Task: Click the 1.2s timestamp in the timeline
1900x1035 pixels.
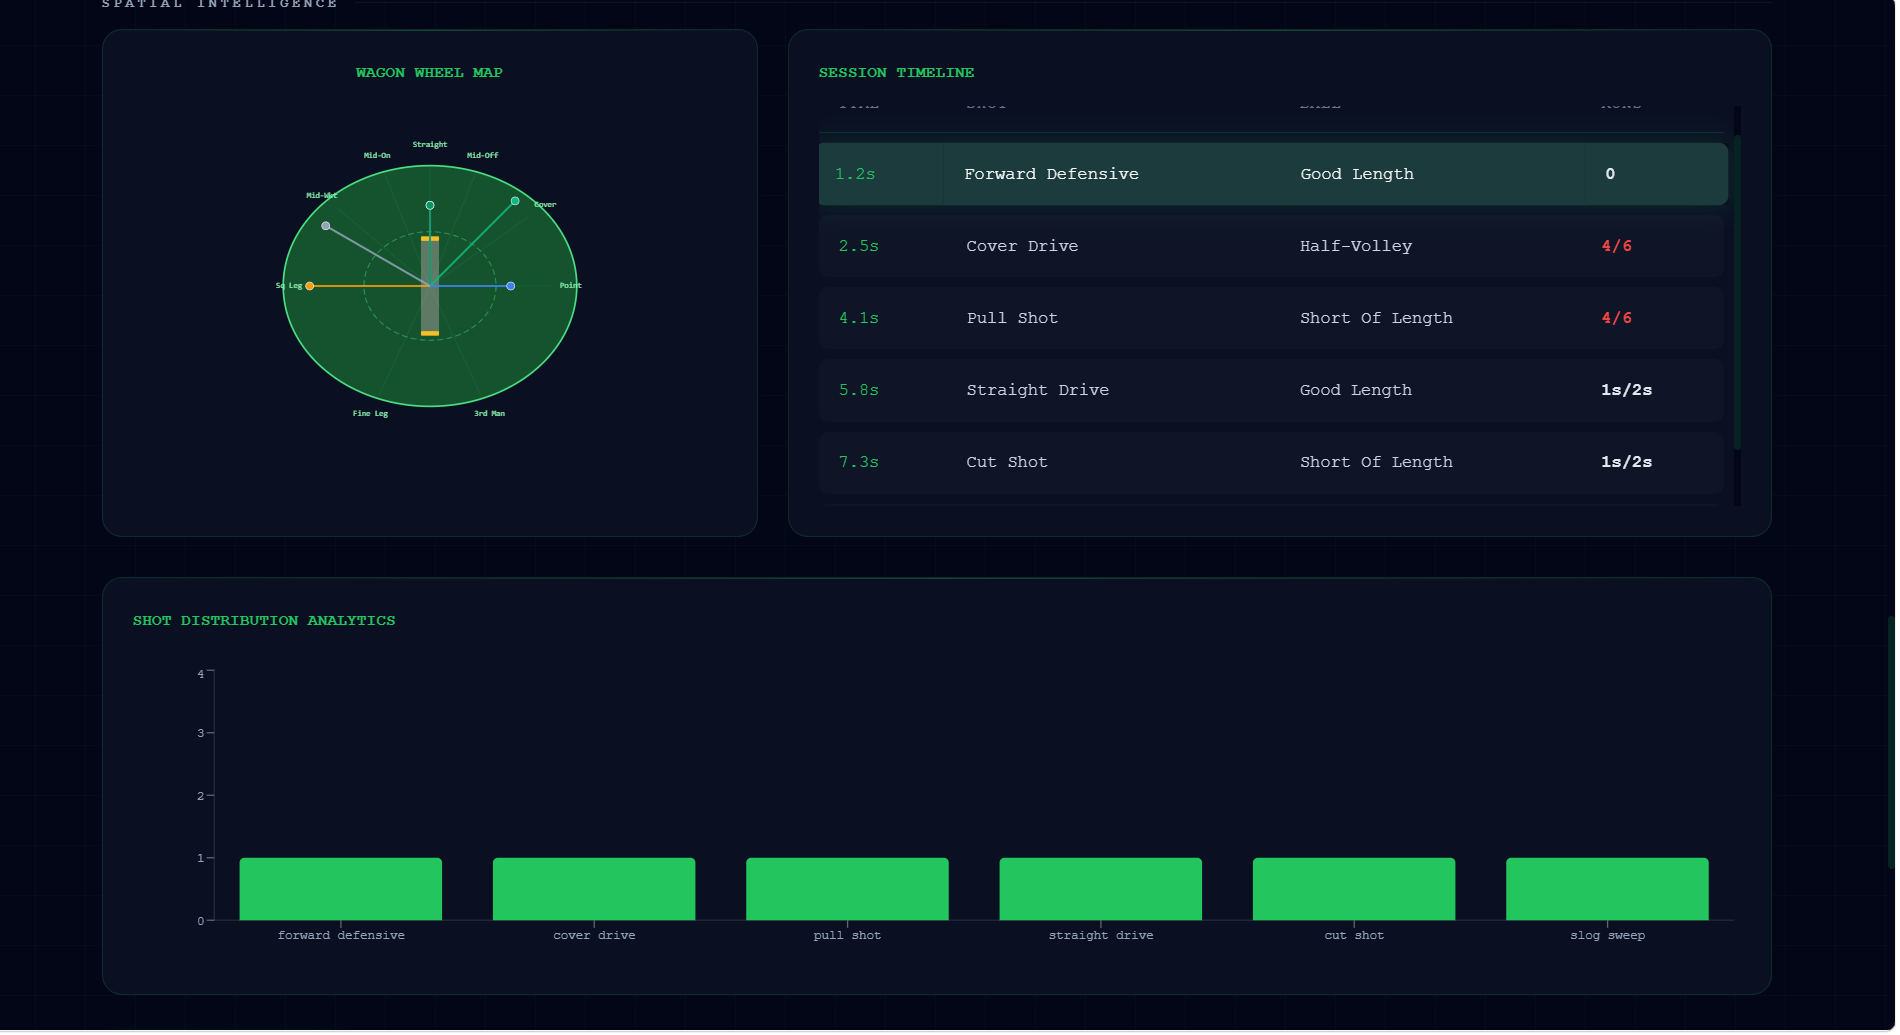Action: pos(855,174)
